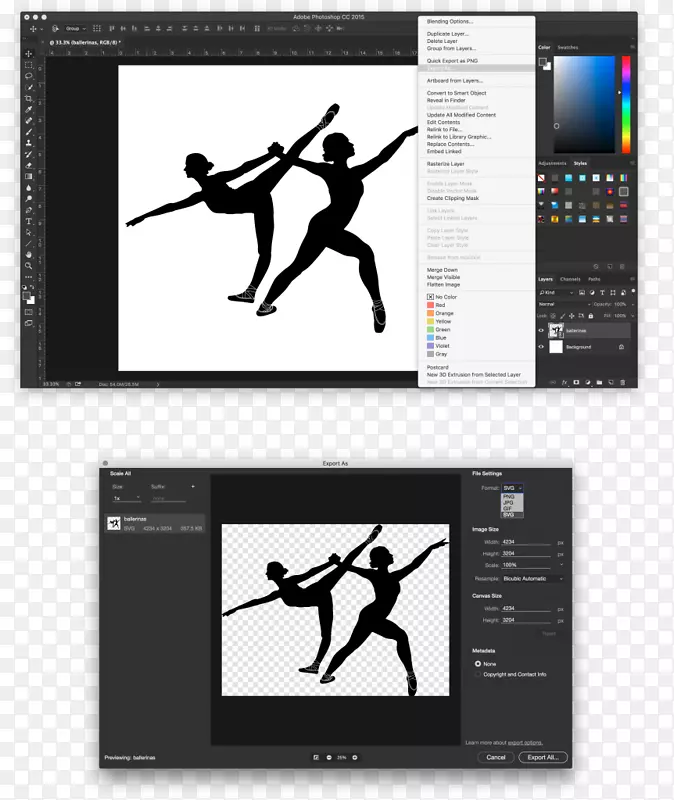Select the None metadata radio button
Screen dimensions: 674x800
[x=478, y=664]
